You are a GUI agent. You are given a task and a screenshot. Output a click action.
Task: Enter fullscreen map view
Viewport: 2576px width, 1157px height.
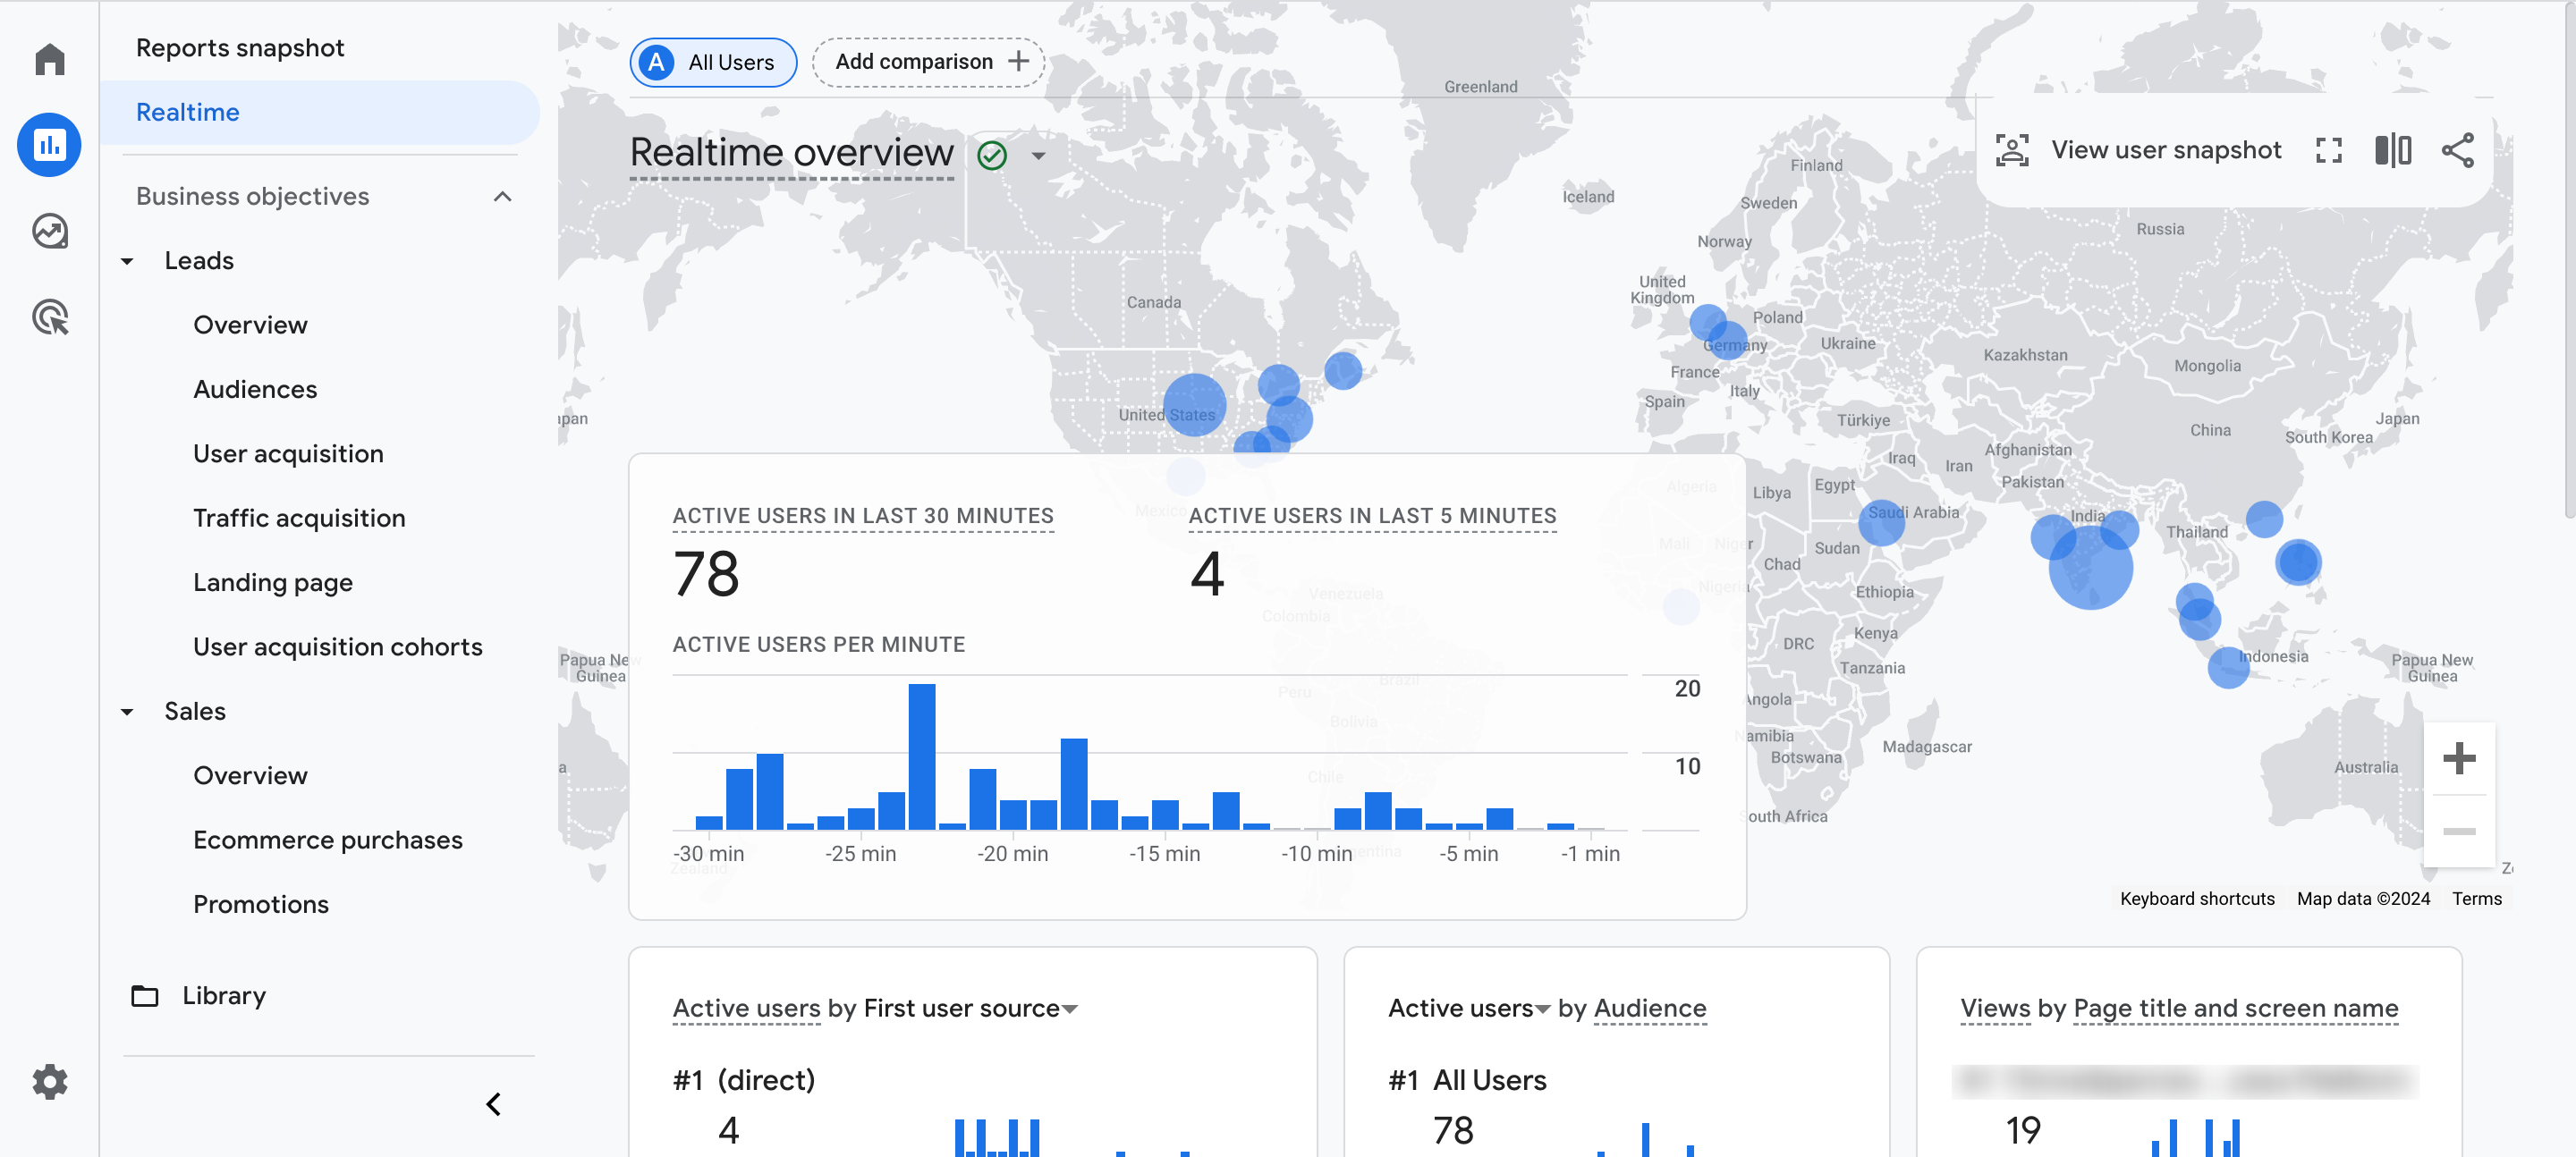2328,151
